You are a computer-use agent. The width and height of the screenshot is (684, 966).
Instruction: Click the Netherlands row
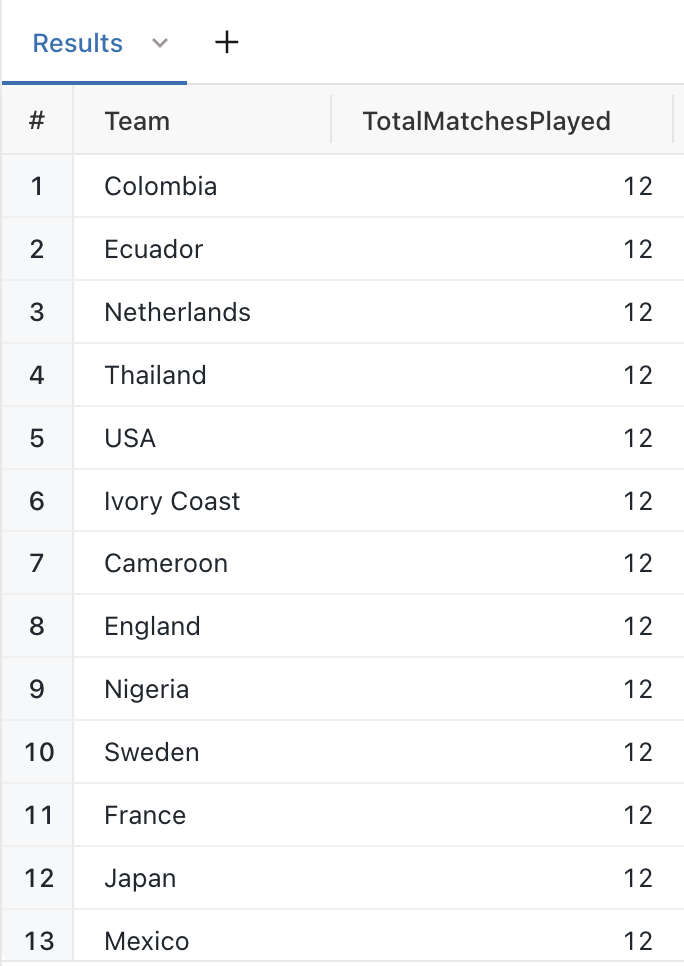pyautogui.click(x=343, y=312)
